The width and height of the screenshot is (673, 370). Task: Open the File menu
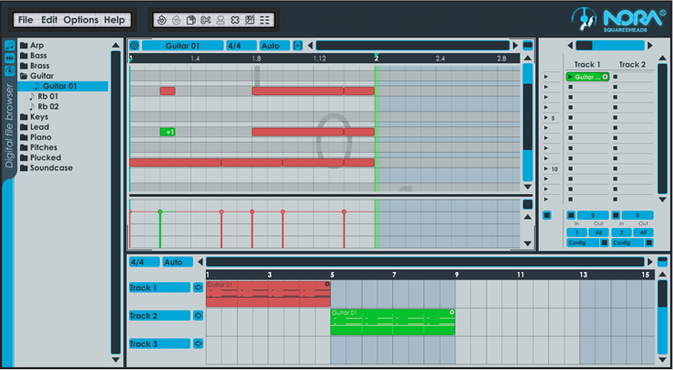click(26, 20)
